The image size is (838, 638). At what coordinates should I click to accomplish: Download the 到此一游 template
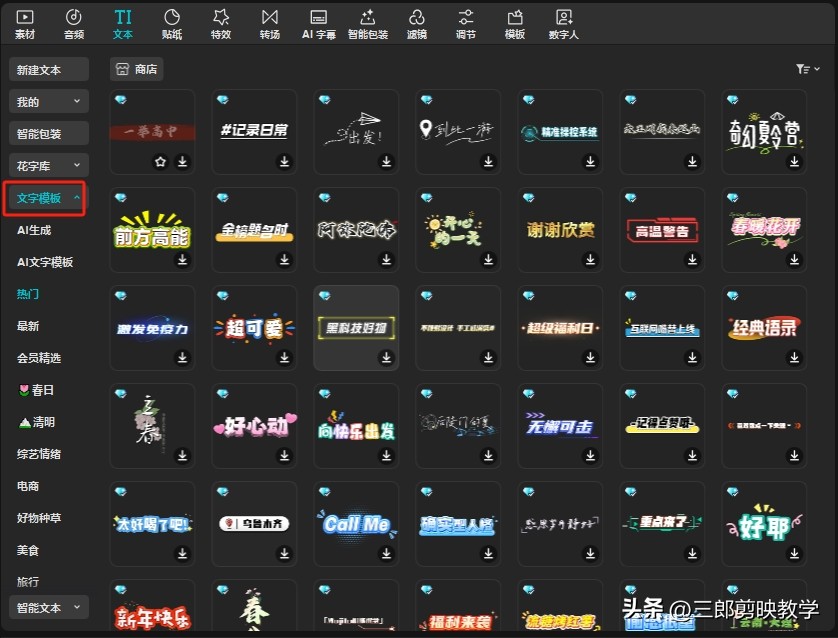[x=488, y=161]
